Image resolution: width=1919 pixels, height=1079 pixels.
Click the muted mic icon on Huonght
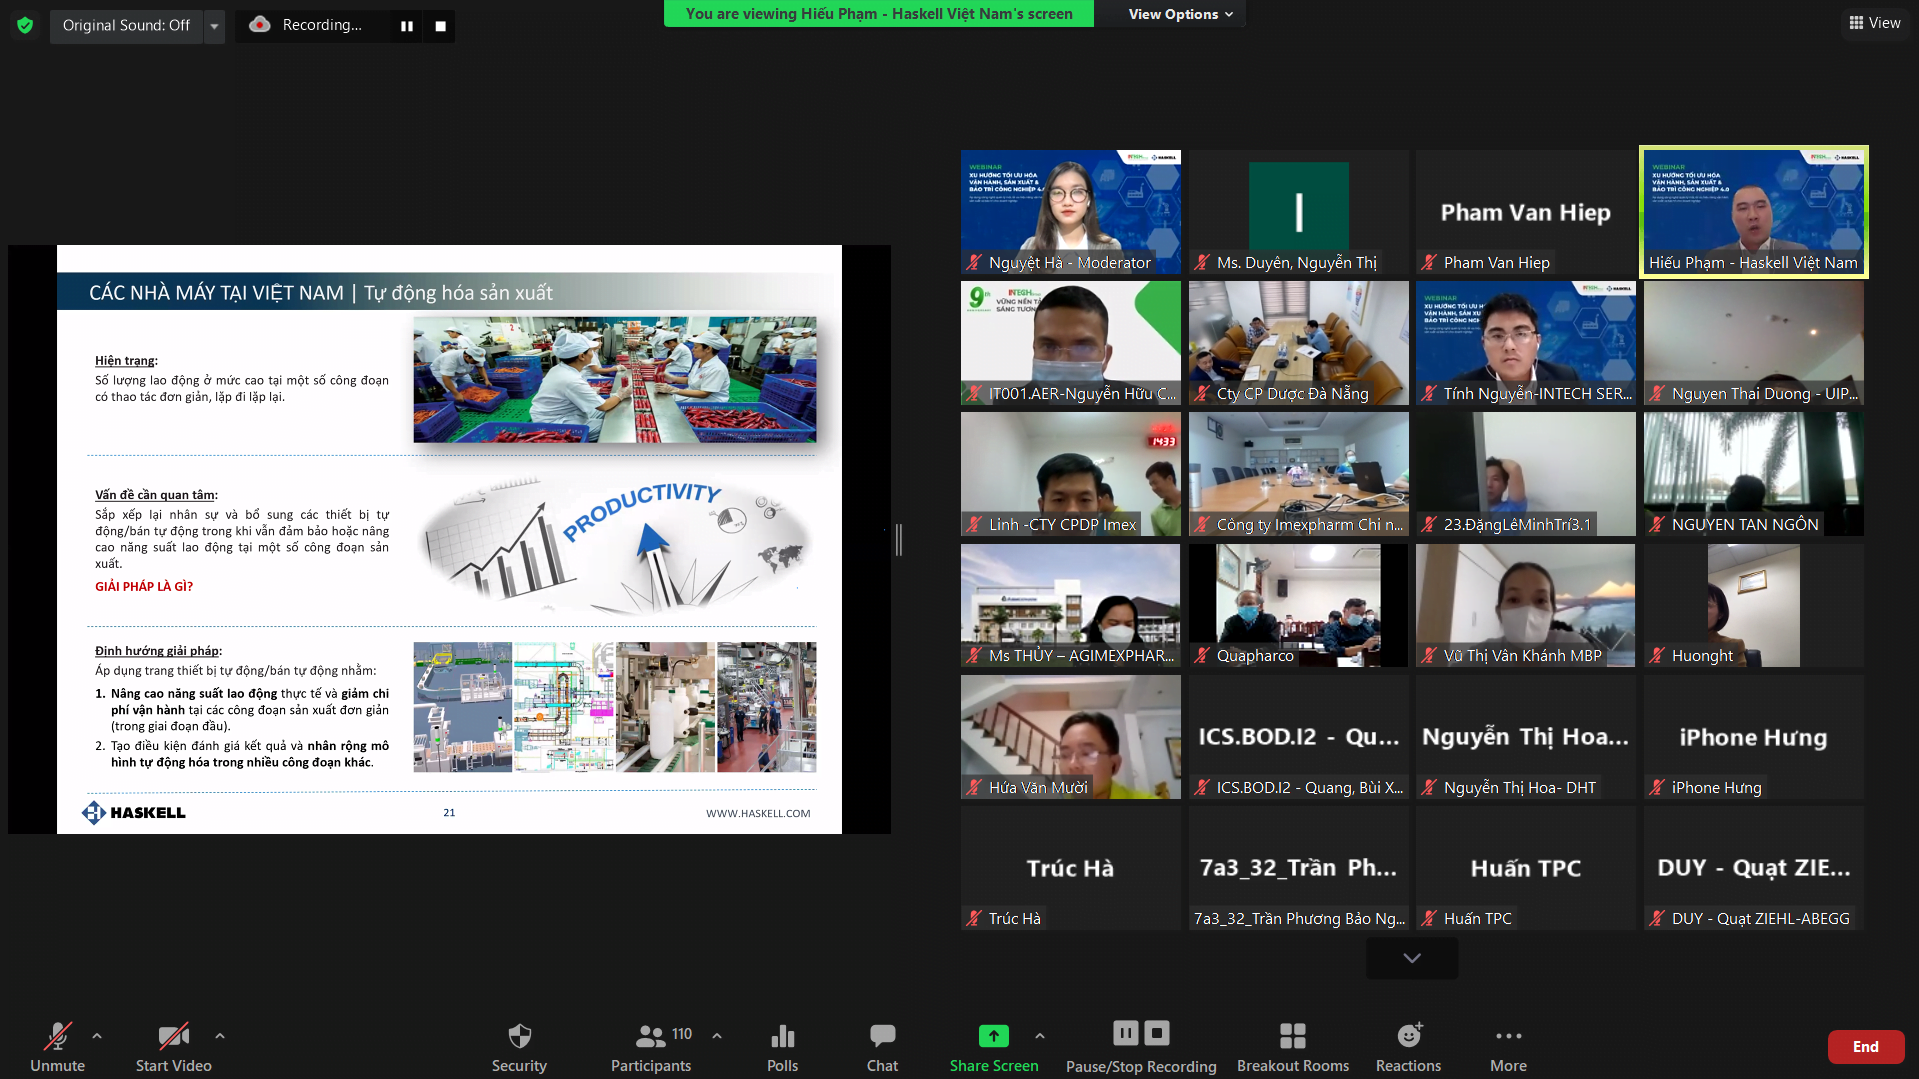point(1657,656)
